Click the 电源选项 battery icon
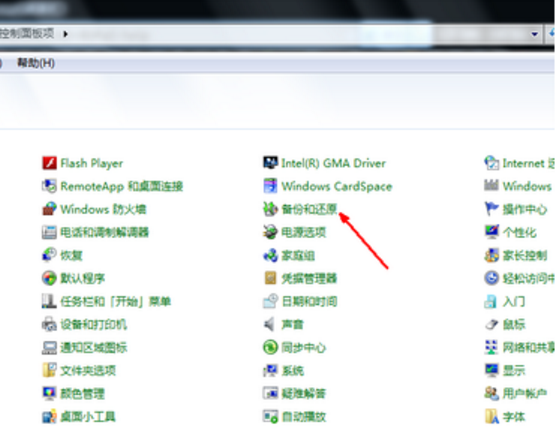557x436 pixels. pyautogui.click(x=270, y=232)
